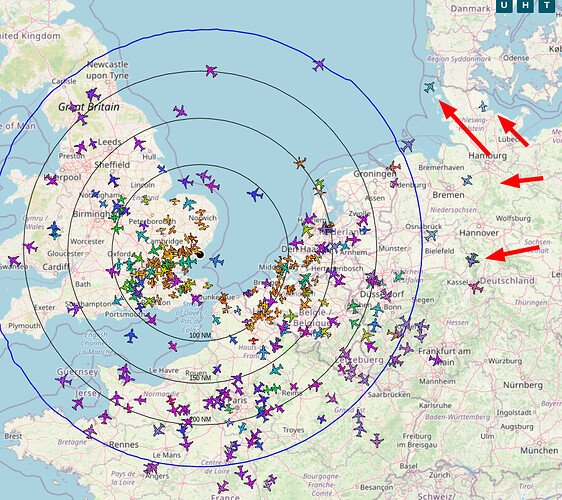Select the pink aircraft beside the Kassel label
Image resolution: width=562 pixels, height=500 pixels.
click(475, 287)
